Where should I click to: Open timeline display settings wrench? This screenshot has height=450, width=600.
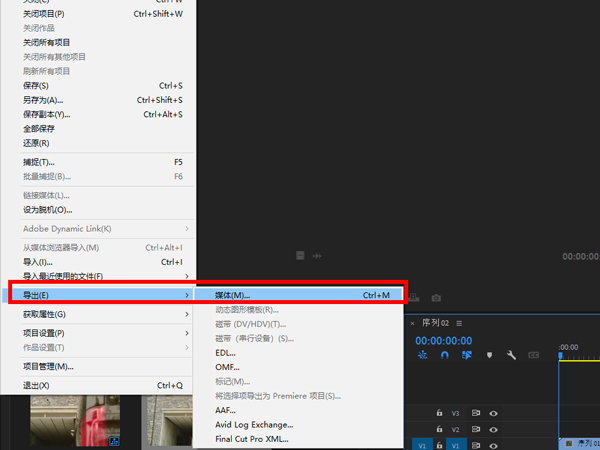point(511,355)
